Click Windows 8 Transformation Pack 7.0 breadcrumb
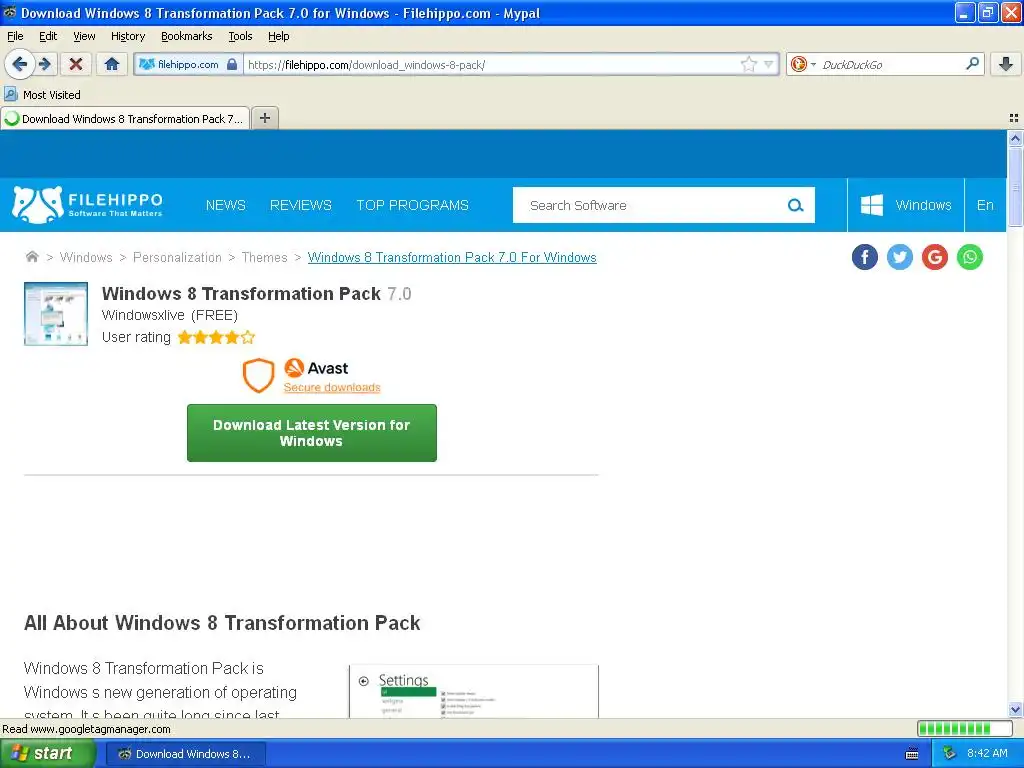 [x=452, y=257]
